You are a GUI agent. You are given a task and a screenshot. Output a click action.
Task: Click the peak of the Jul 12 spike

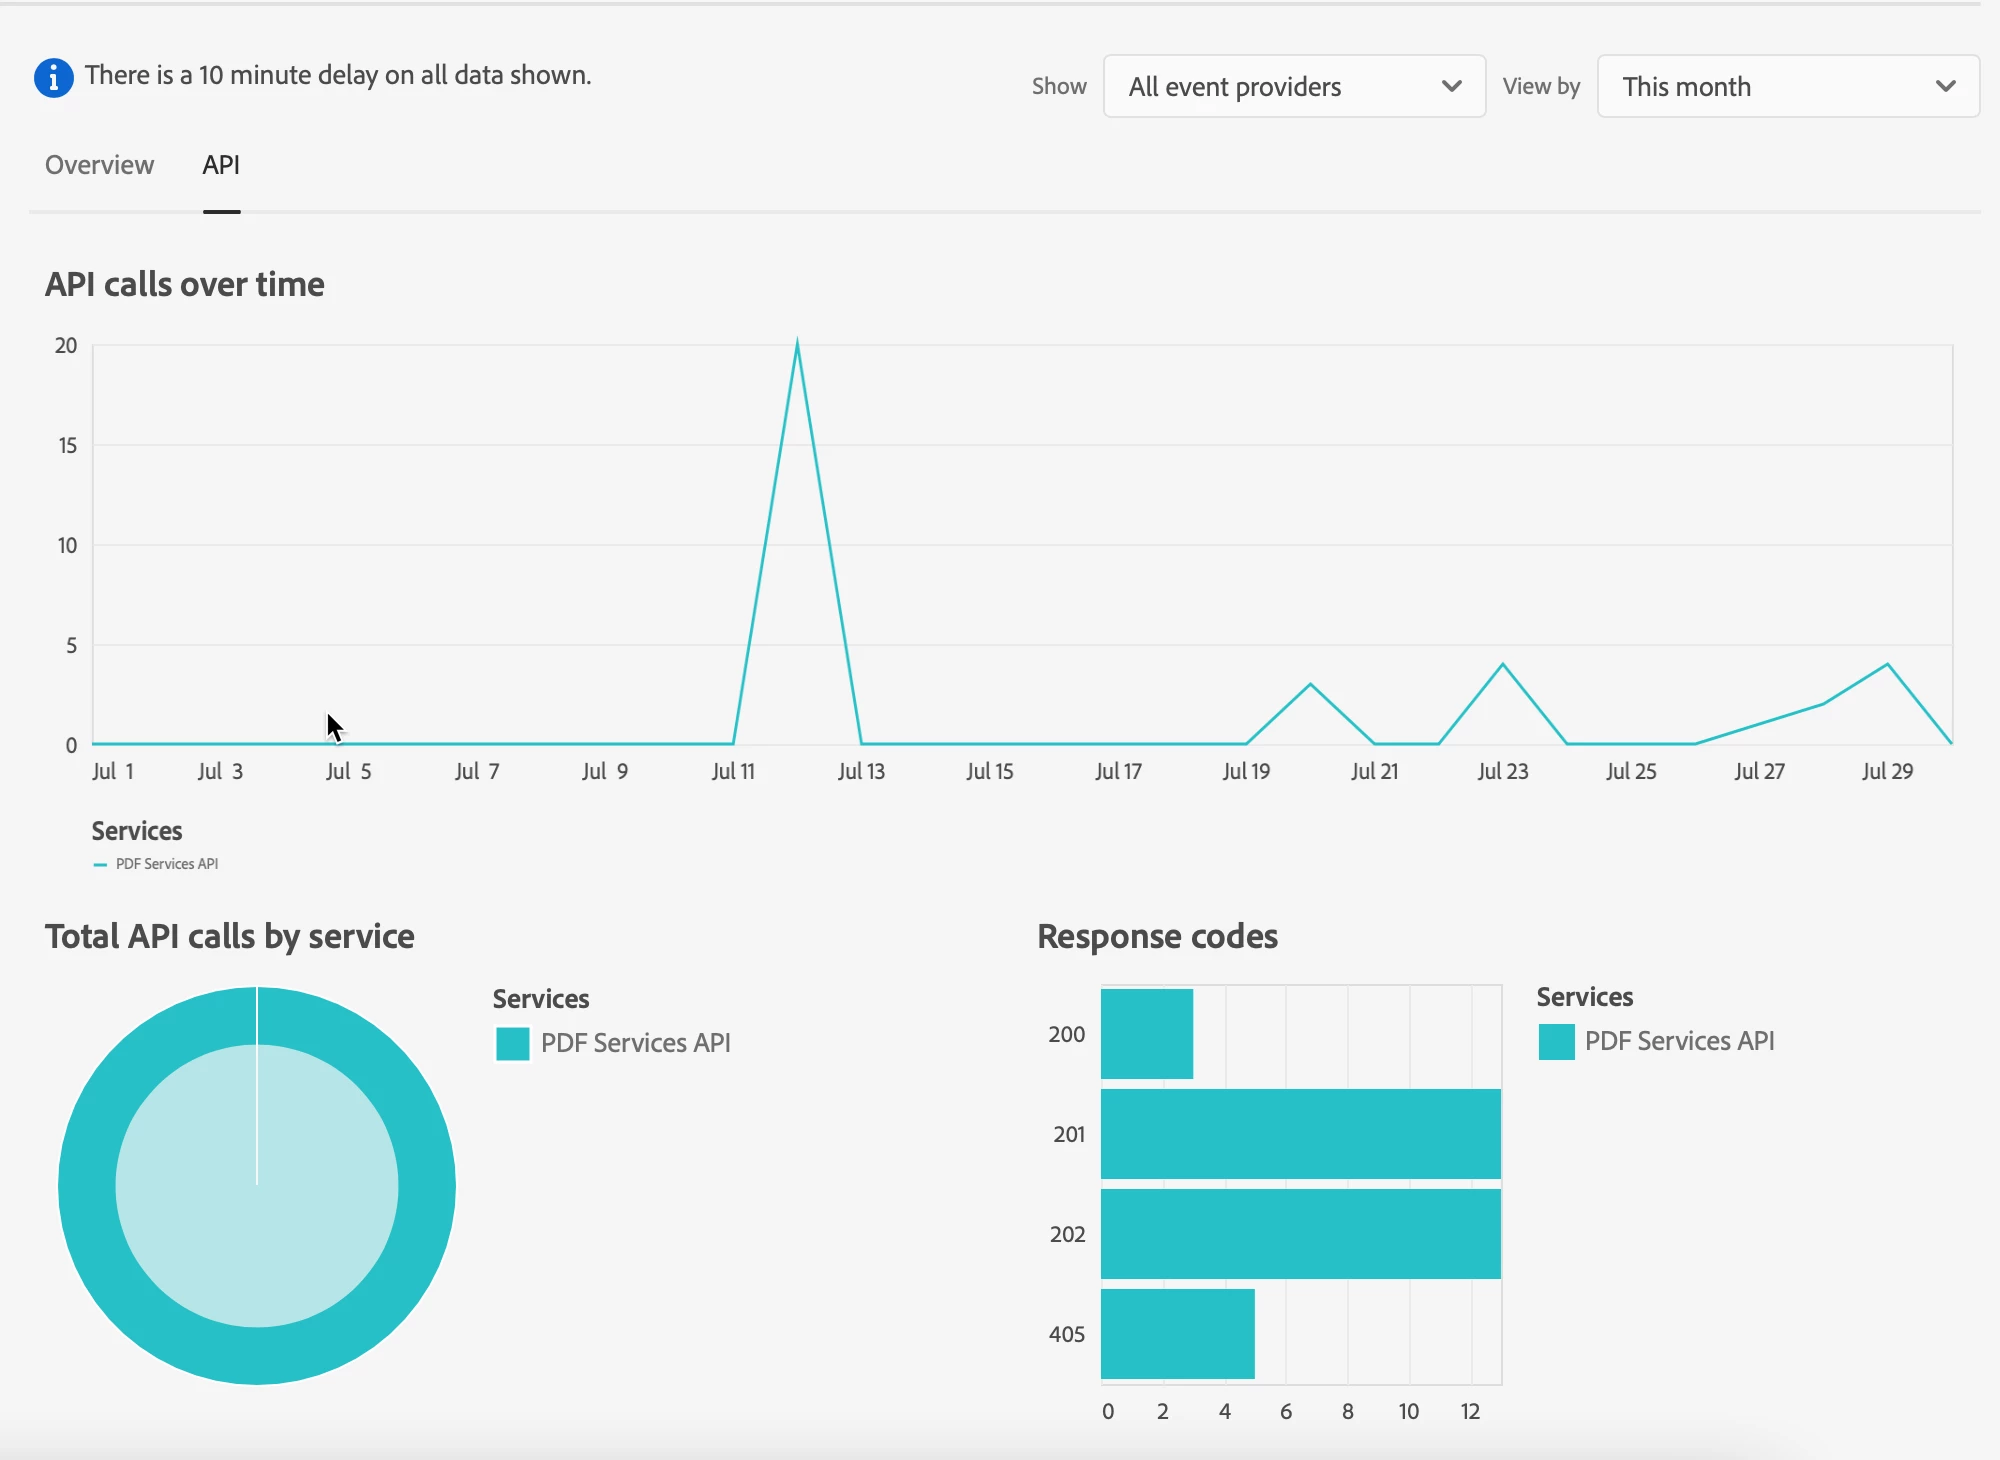[x=797, y=346]
